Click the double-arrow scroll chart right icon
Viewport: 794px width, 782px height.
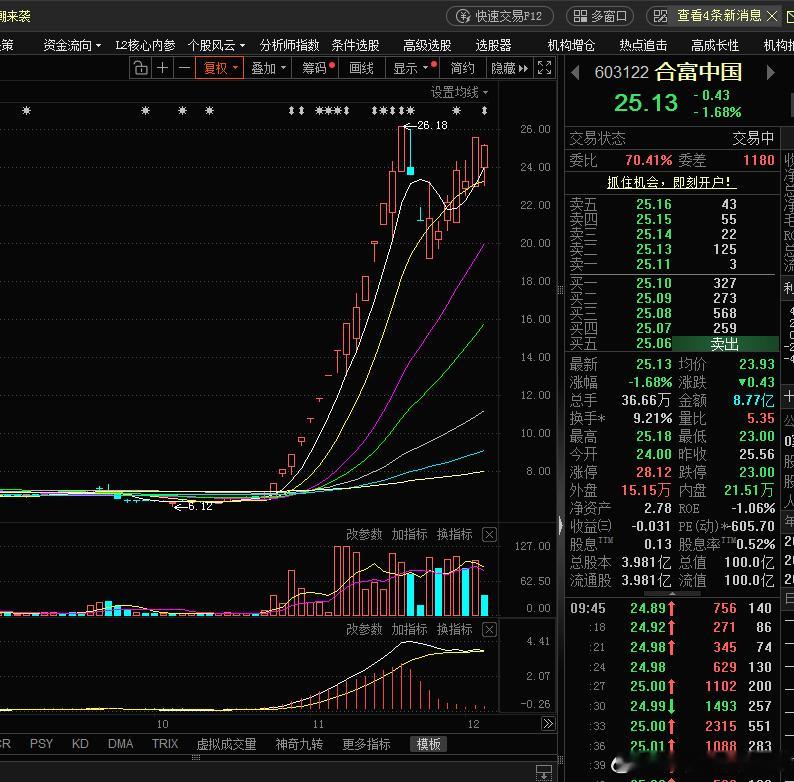548,723
